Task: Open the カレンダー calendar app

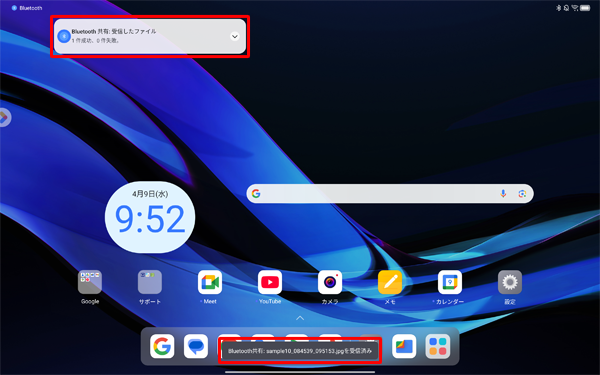Action: coord(450,282)
